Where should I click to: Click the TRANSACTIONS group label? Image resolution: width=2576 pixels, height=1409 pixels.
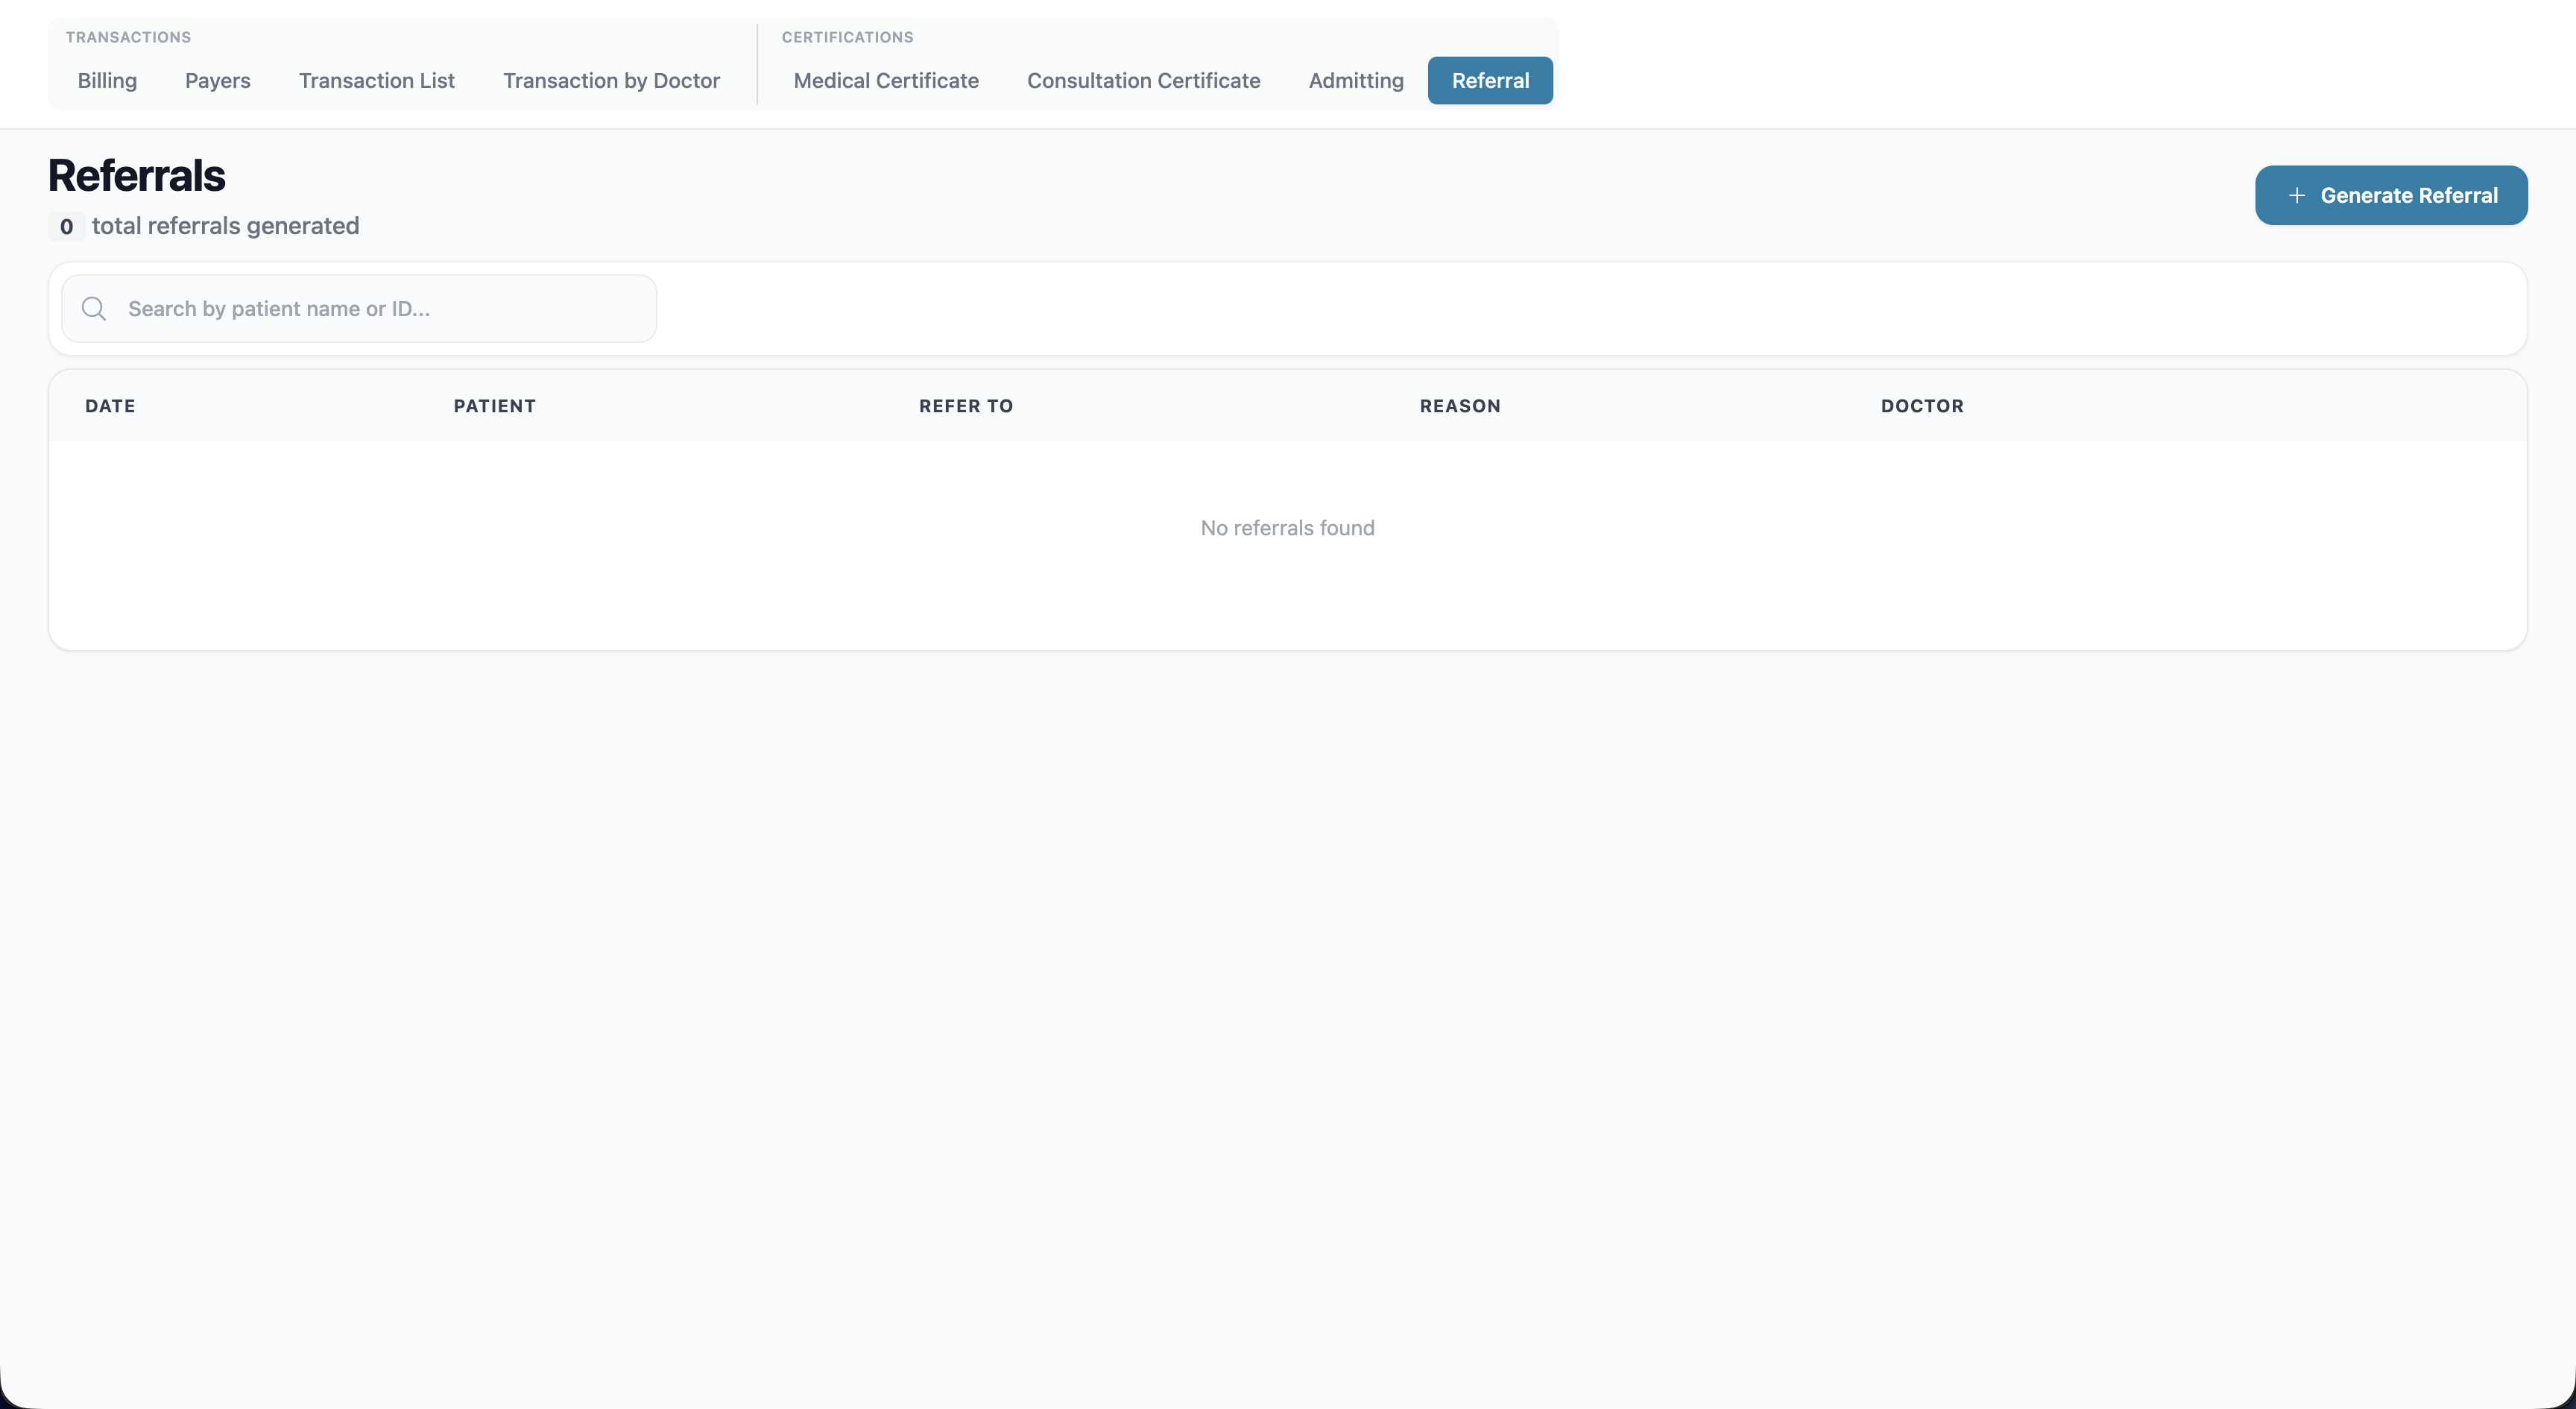point(128,37)
